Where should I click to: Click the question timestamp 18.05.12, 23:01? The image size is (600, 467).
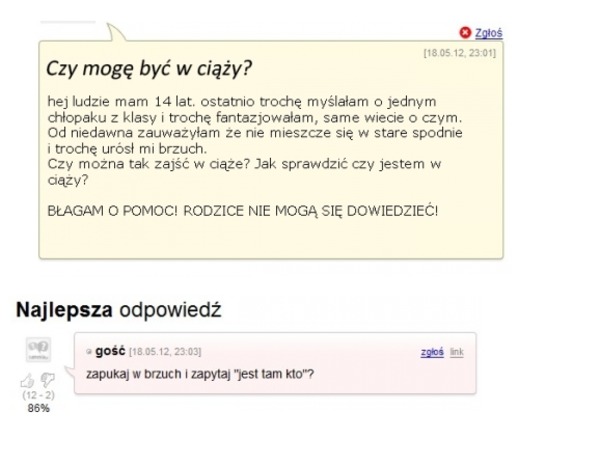coord(460,53)
